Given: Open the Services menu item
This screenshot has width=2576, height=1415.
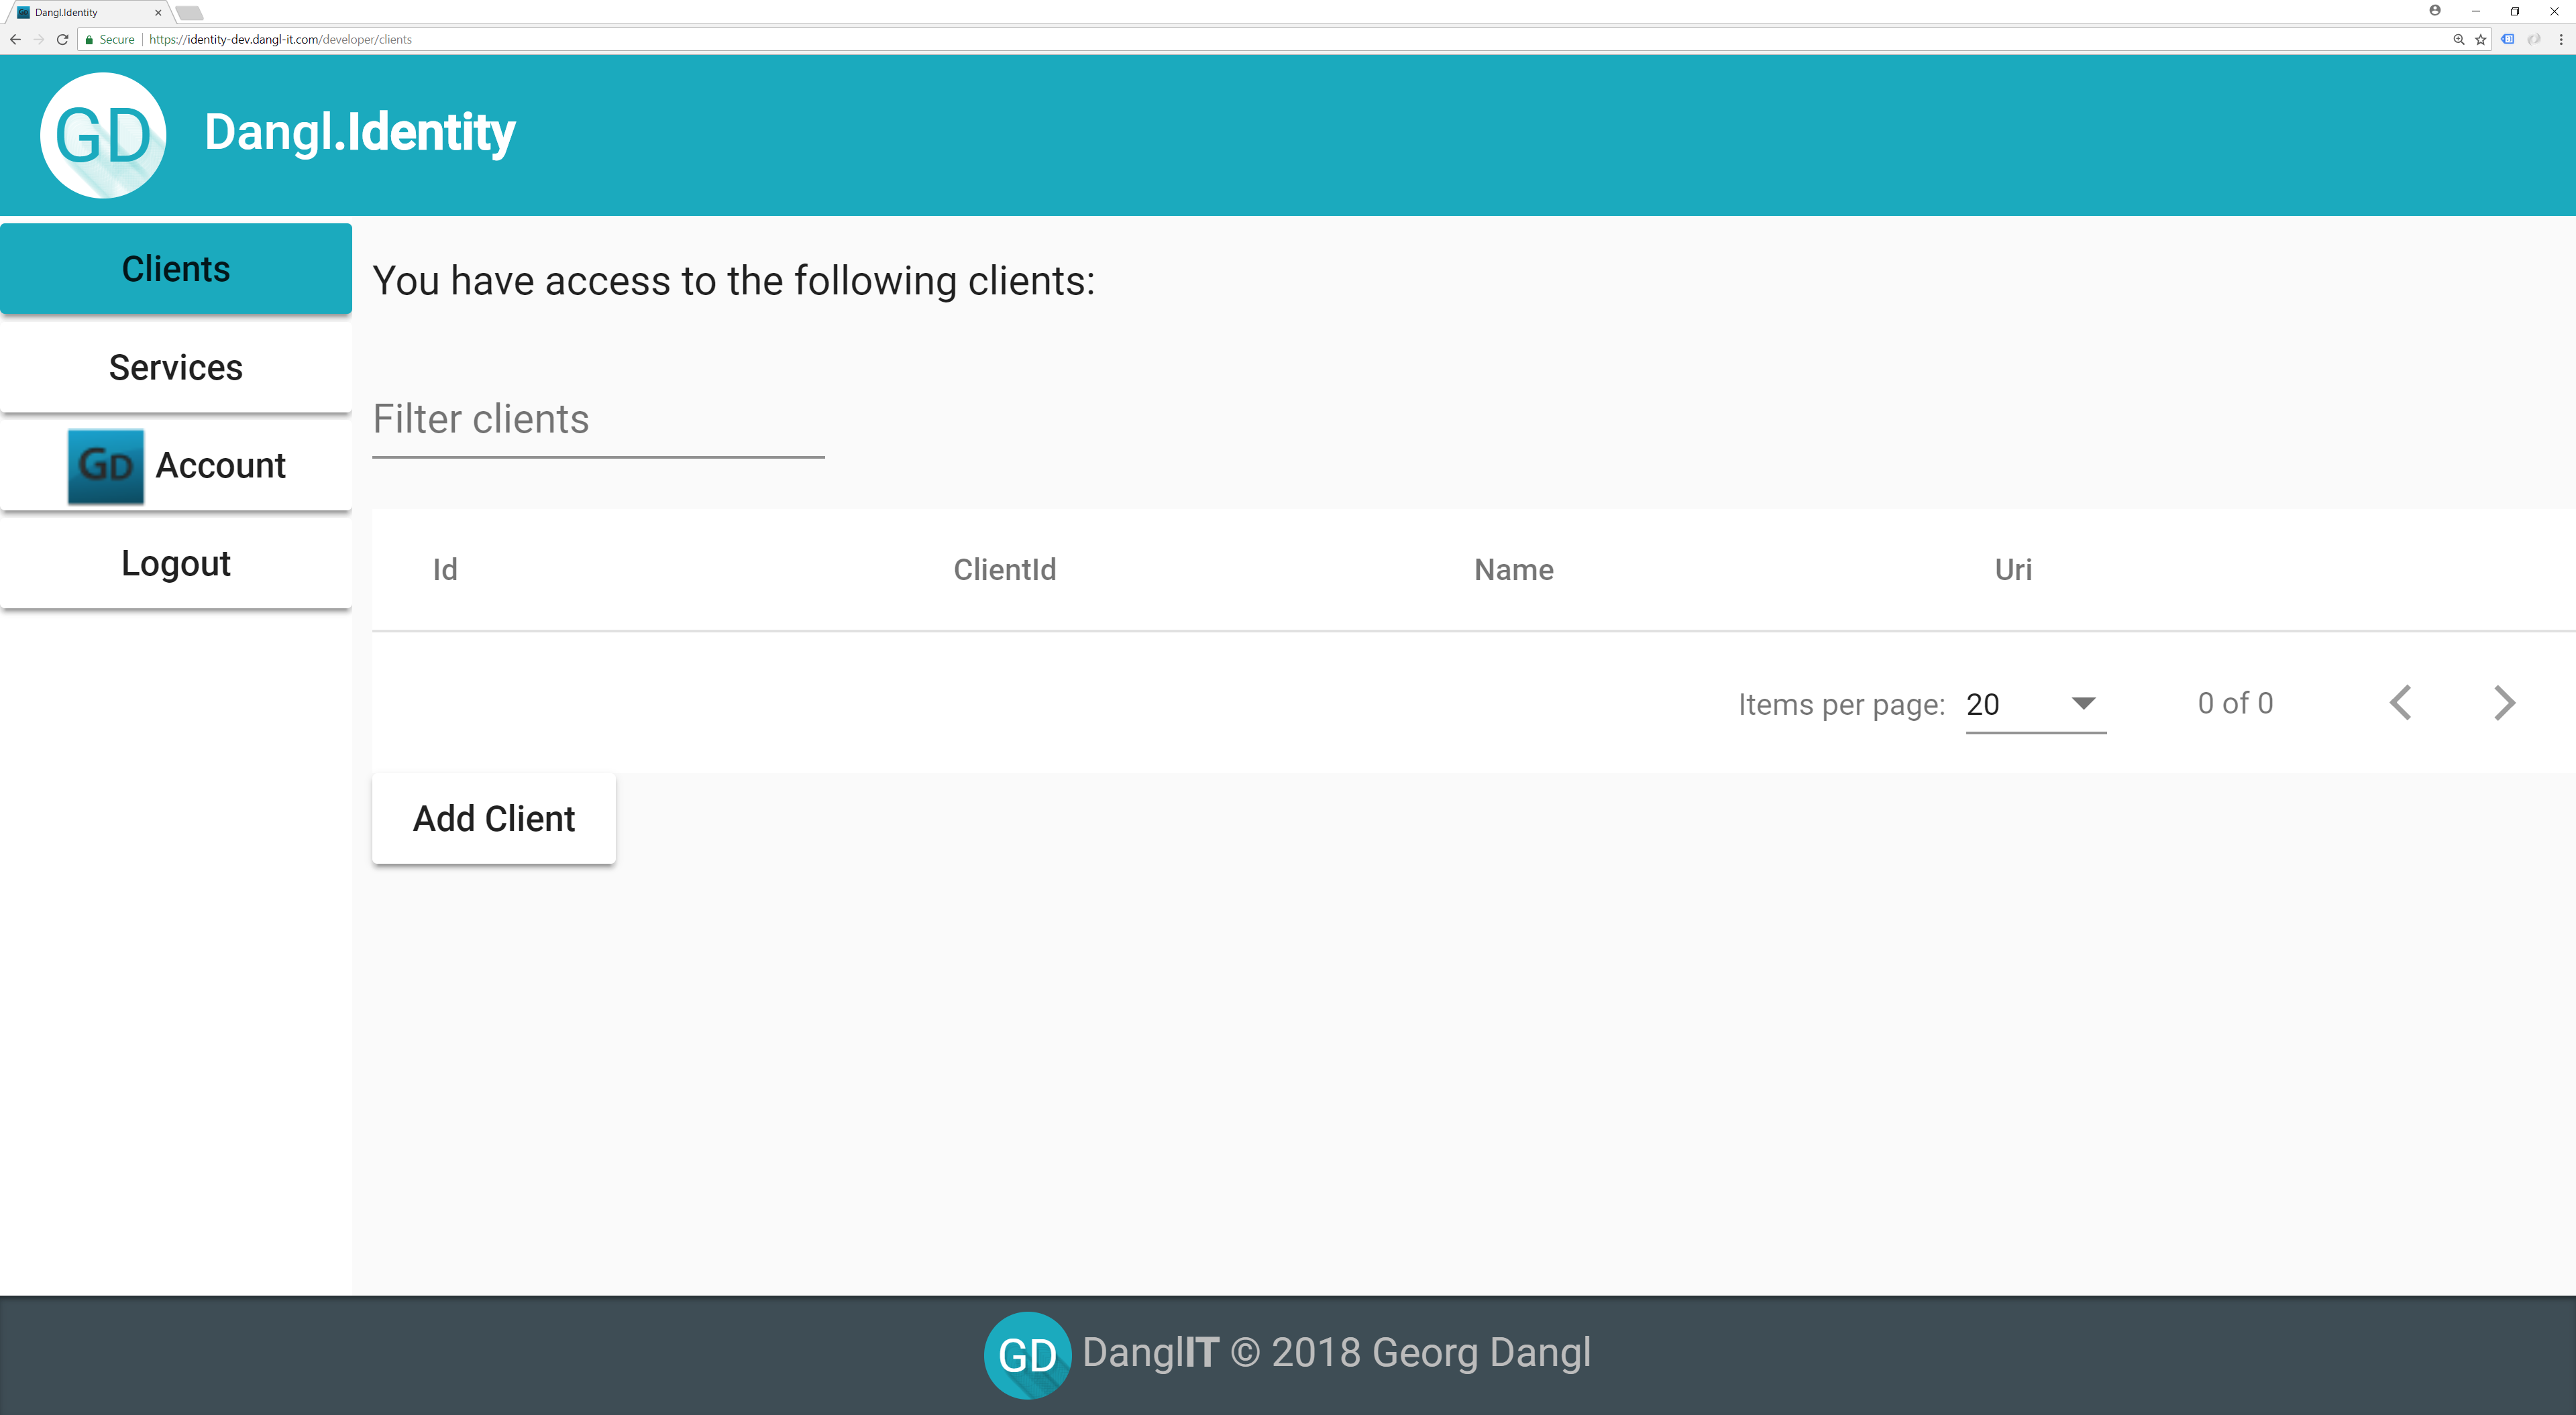Looking at the screenshot, I should [176, 368].
